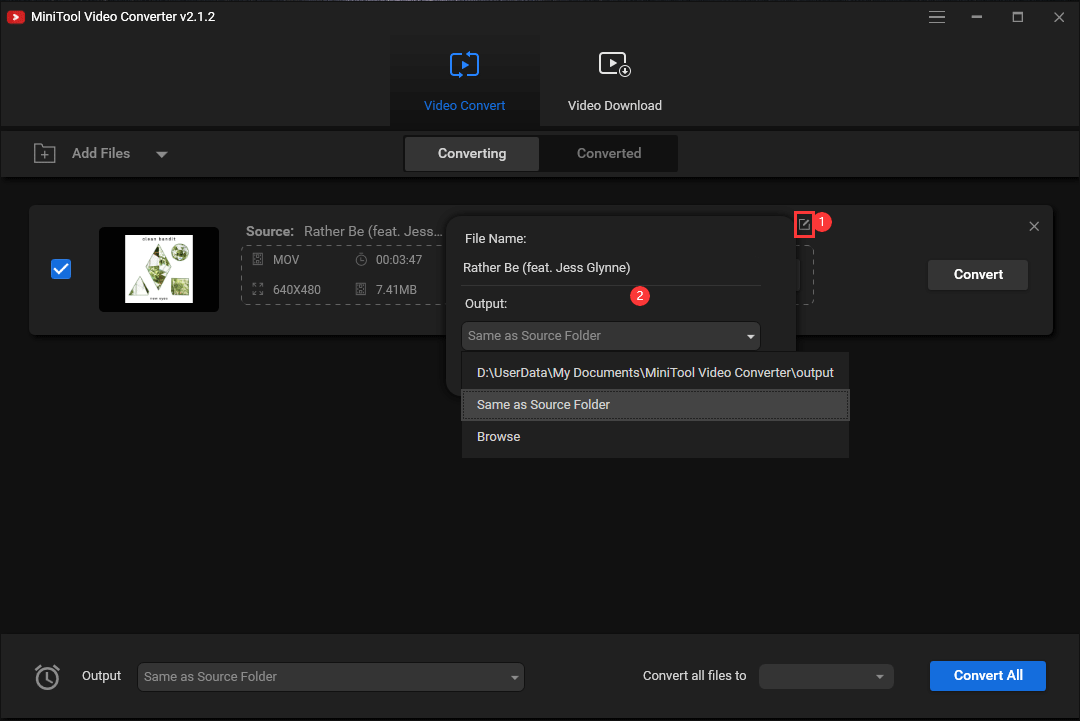Choose Same as Source Folder option

pyautogui.click(x=655, y=405)
